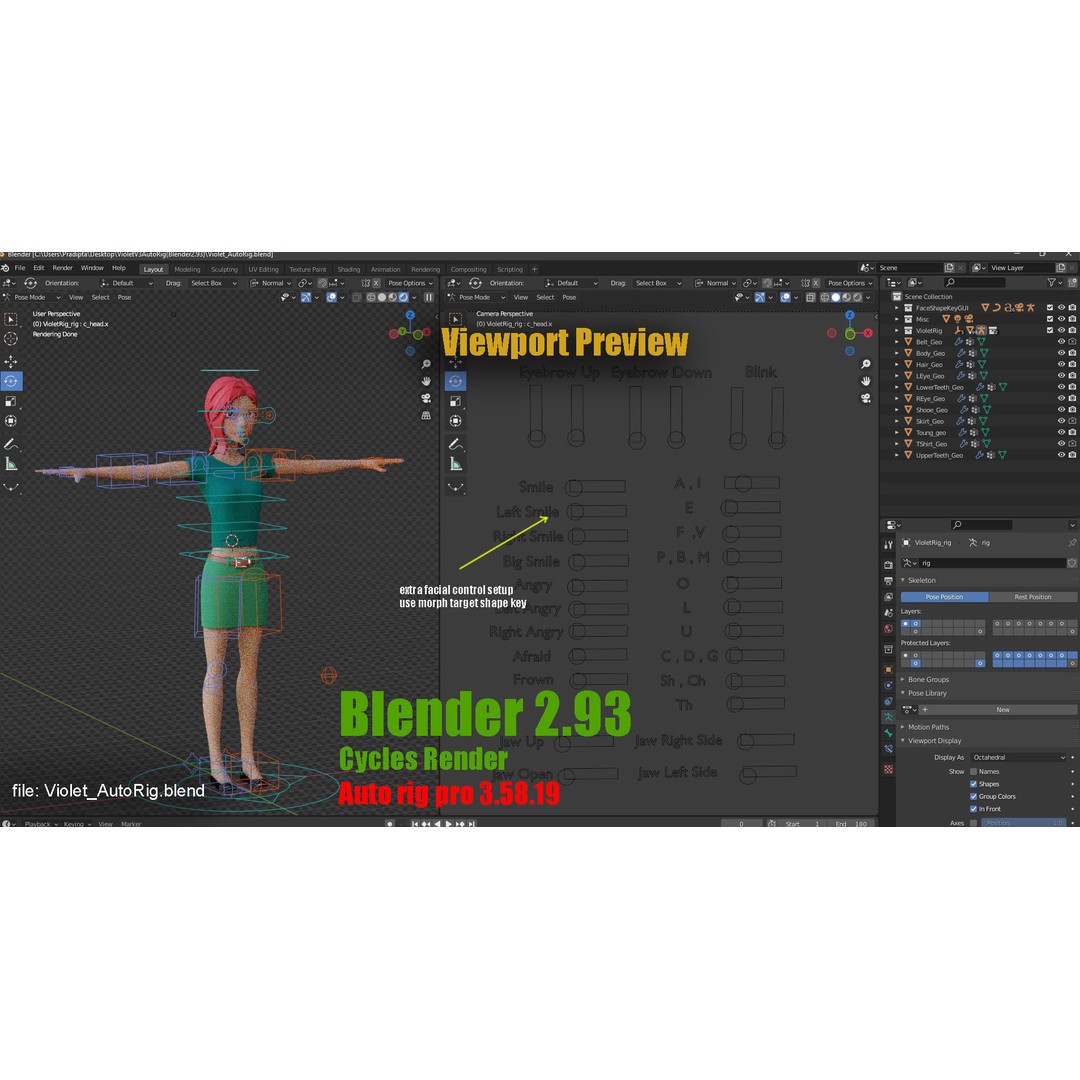This screenshot has height=1080, width=1080.
Task: Open the World properties tab
Action: pyautogui.click(x=889, y=629)
